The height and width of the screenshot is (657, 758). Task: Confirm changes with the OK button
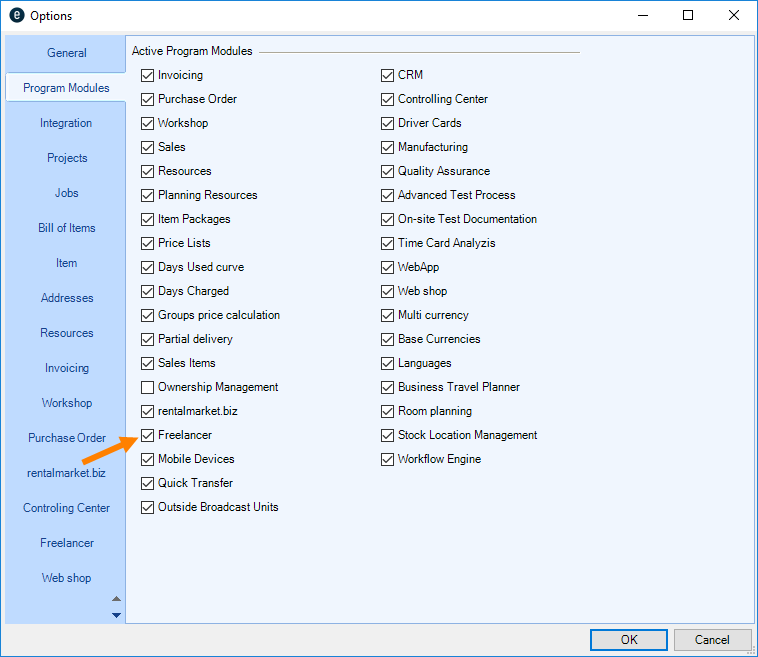[x=628, y=640]
